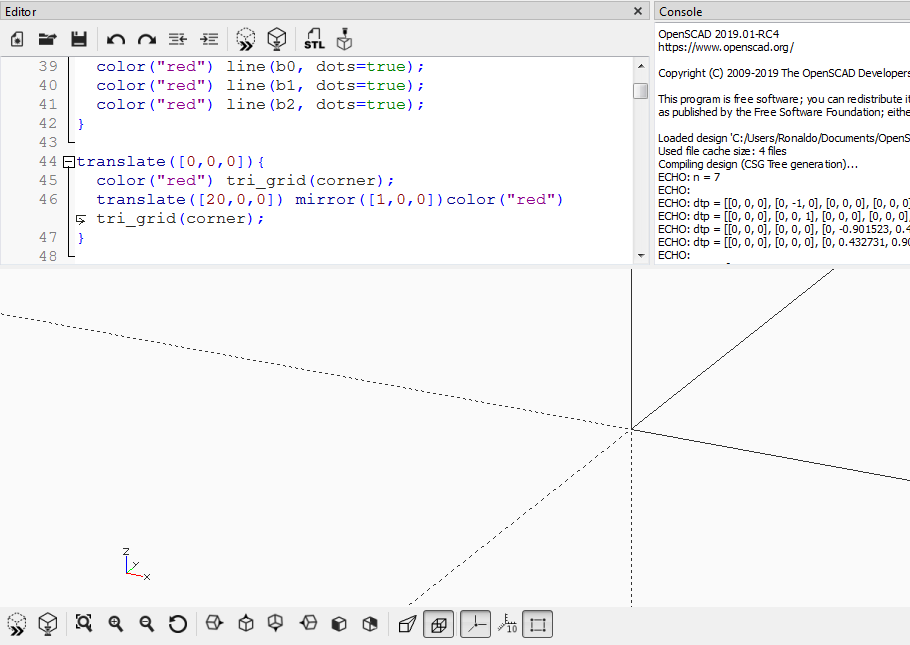Undo the last edit
910x645 pixels.
(116, 39)
